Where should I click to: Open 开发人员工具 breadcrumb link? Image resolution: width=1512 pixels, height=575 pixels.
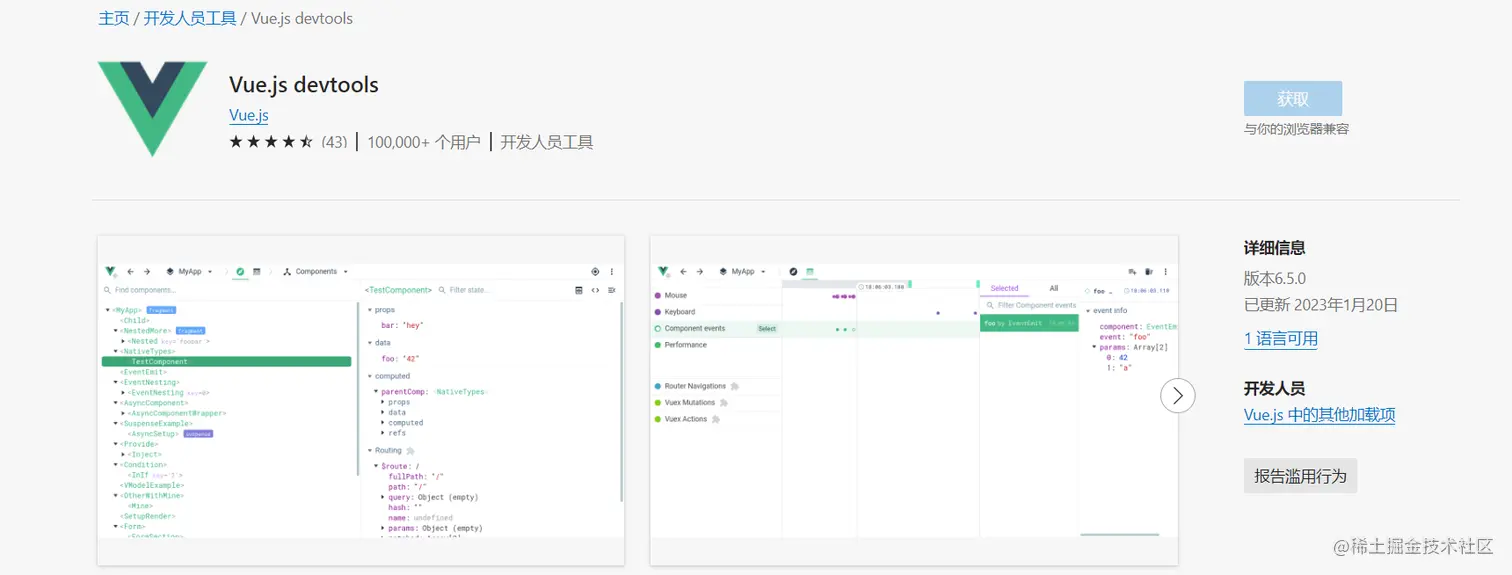(190, 18)
